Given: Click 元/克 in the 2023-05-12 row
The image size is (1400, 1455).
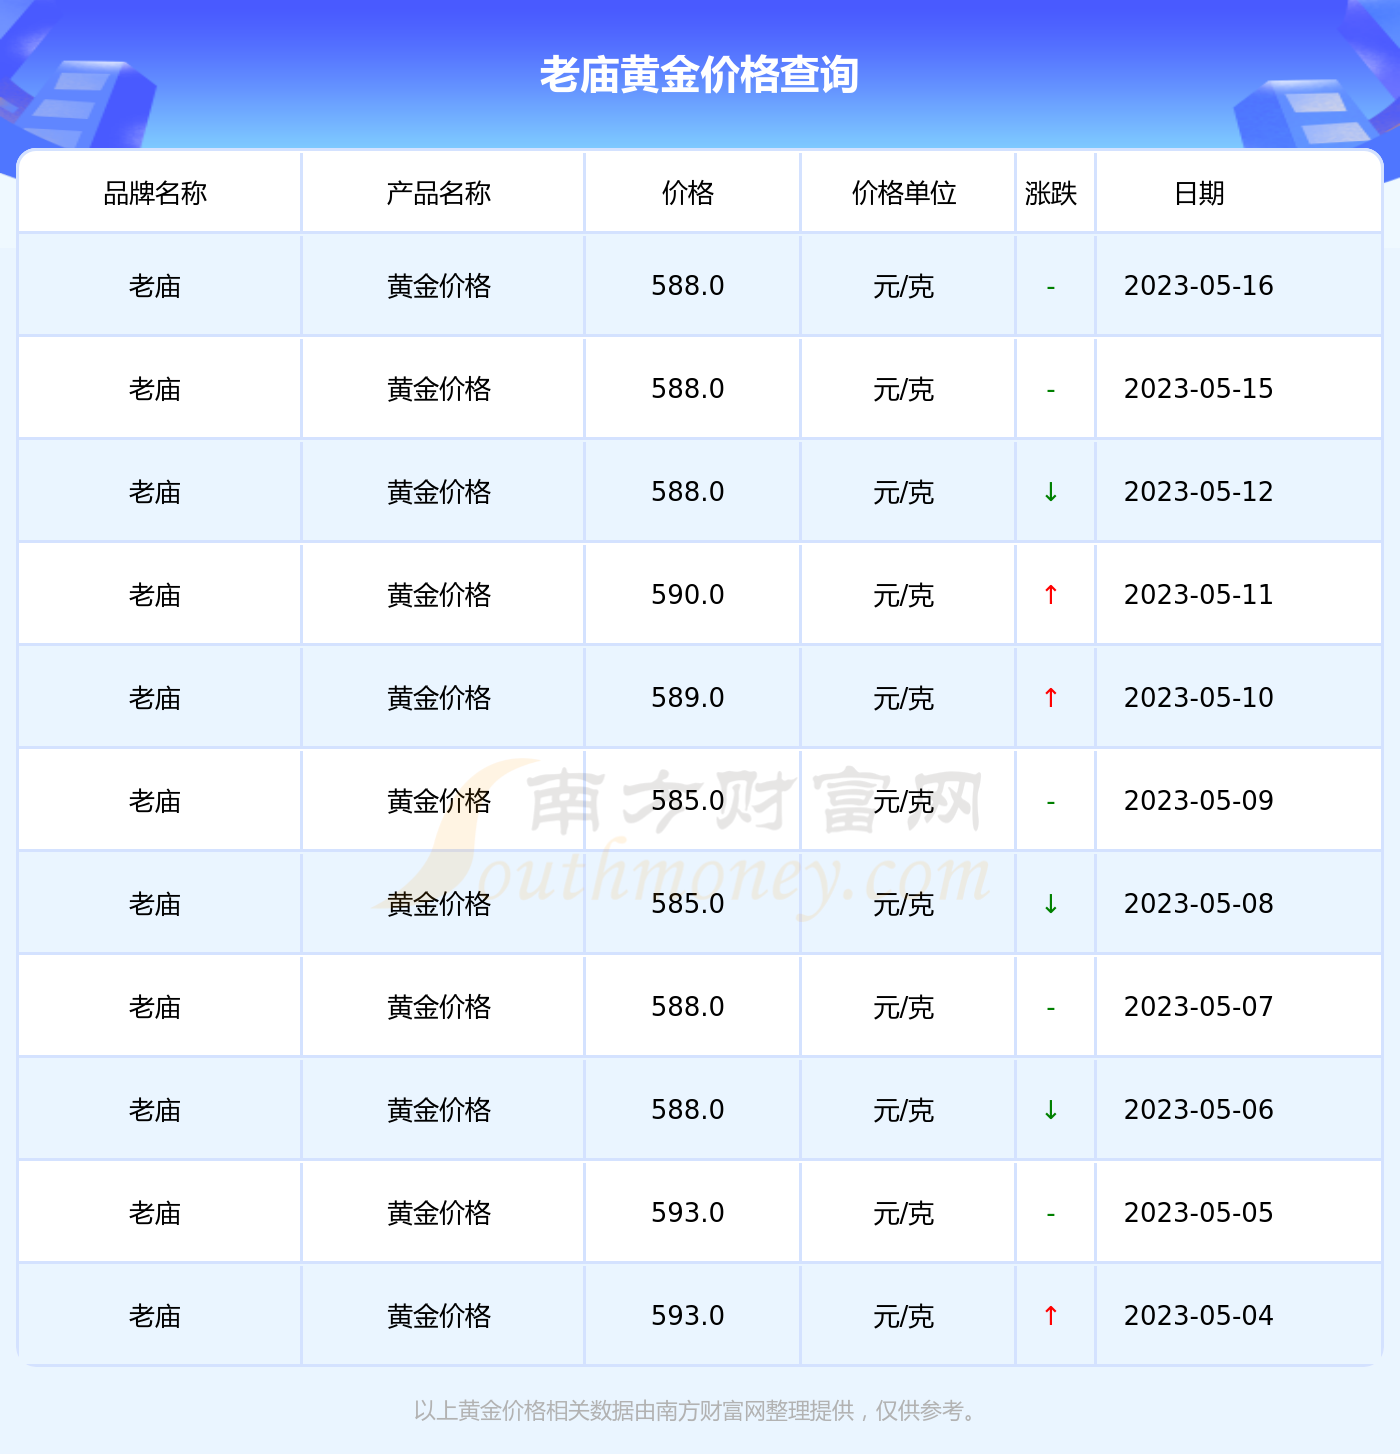Looking at the screenshot, I should coord(904,493).
